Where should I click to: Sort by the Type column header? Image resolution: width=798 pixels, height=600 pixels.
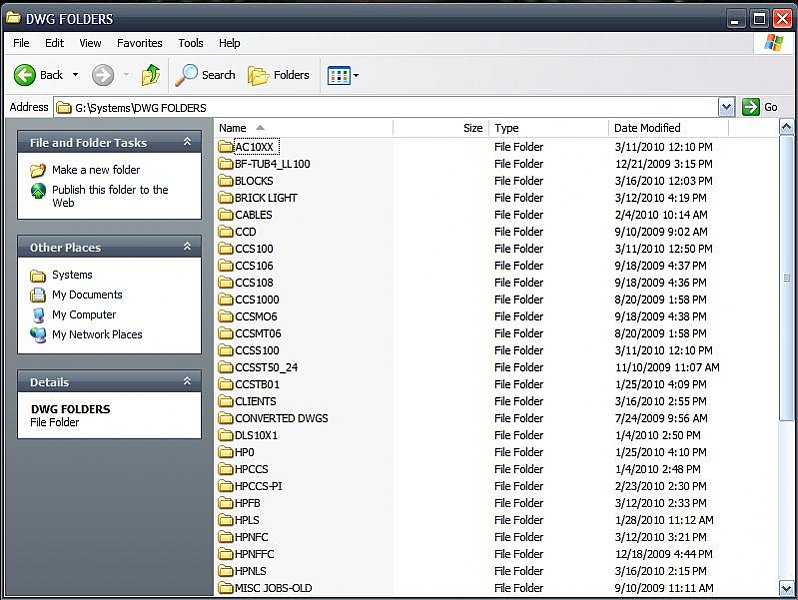[549, 128]
